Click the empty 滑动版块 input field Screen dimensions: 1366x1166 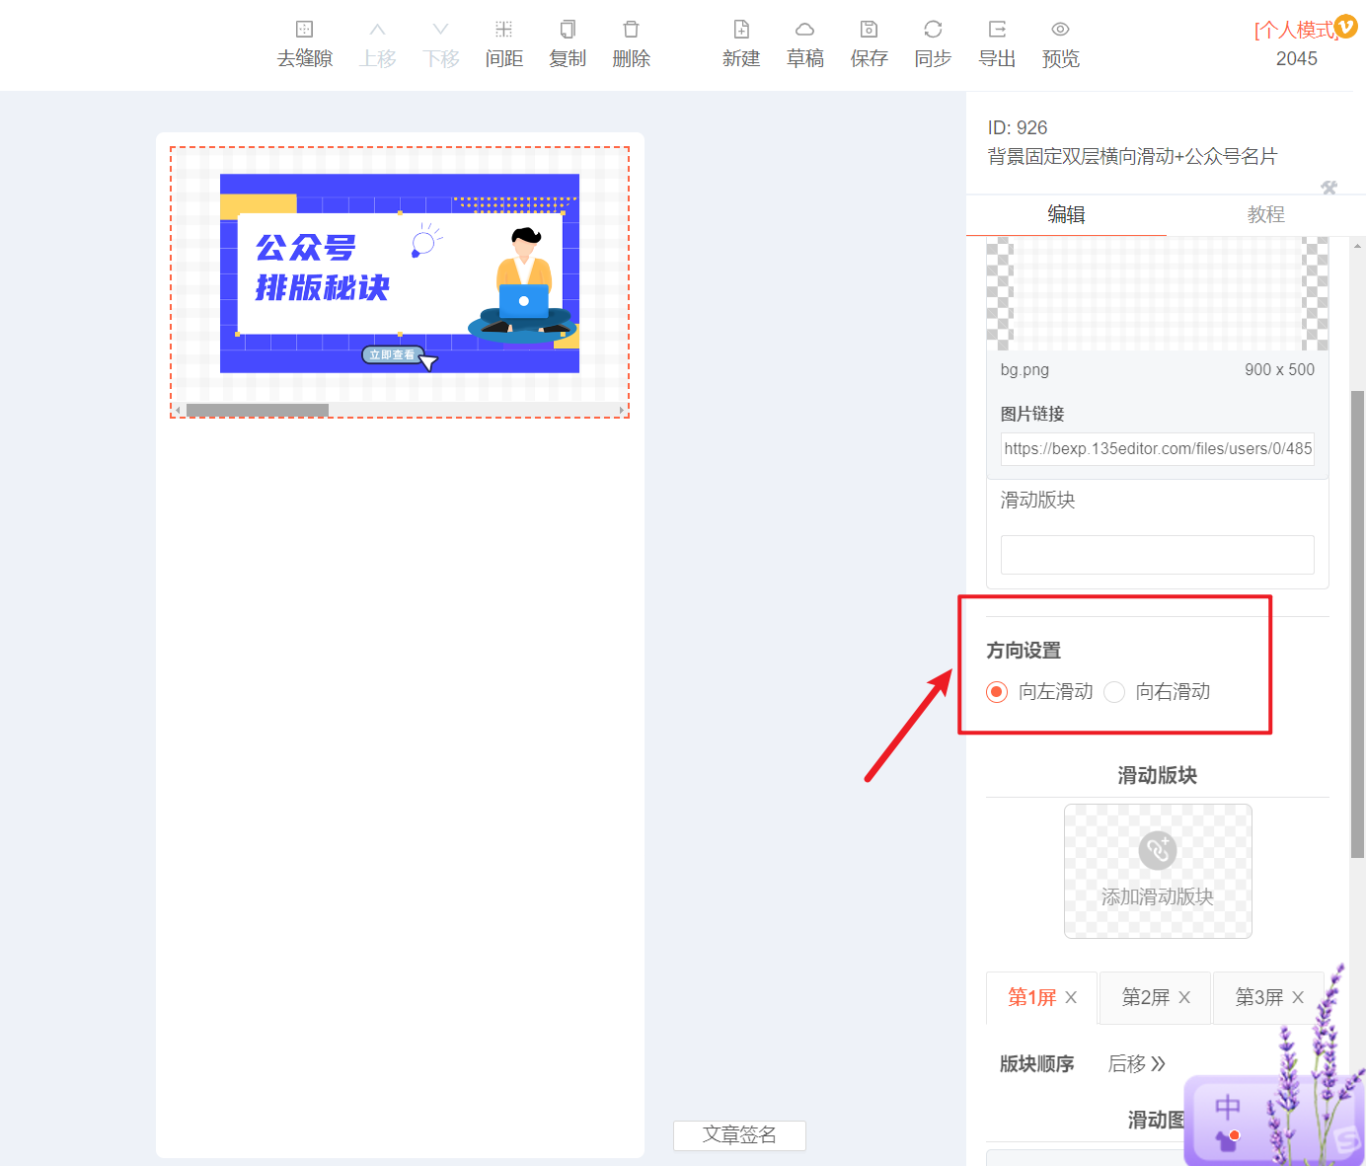point(1158,554)
